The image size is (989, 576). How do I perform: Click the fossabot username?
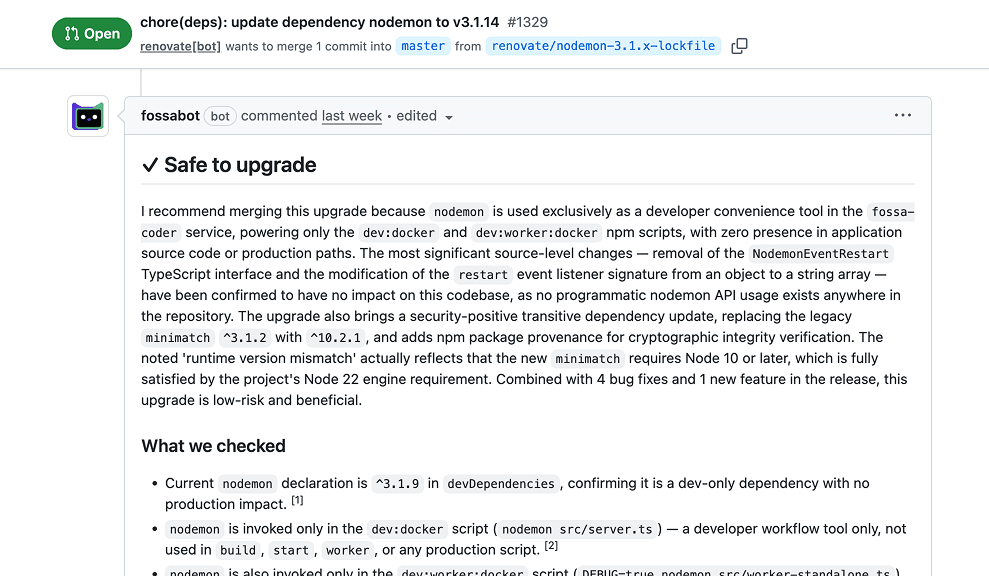tap(170, 115)
